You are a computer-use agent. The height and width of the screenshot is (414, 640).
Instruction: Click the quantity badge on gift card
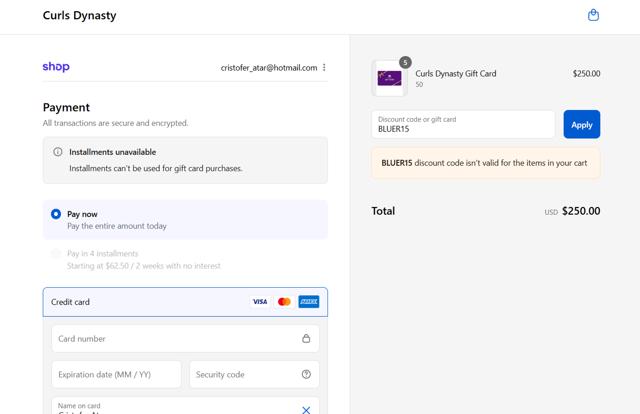405,62
